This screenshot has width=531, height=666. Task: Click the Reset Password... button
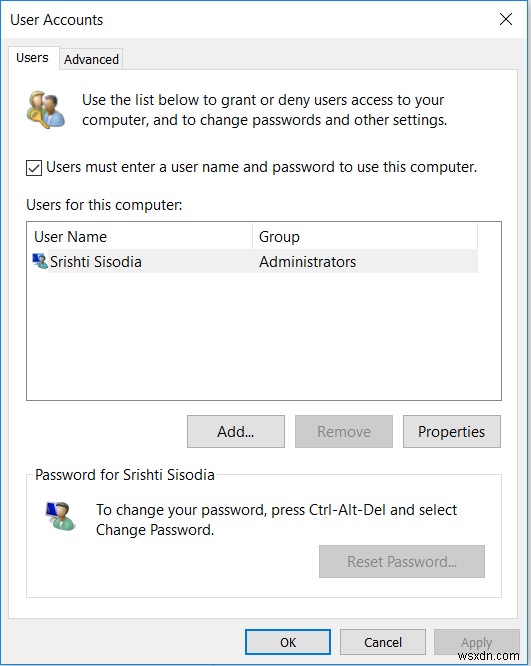(x=402, y=562)
